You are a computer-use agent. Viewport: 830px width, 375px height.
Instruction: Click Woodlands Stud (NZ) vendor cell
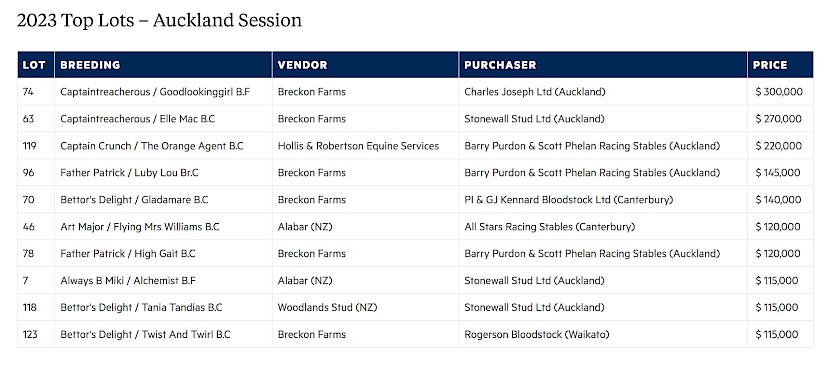[x=327, y=307]
